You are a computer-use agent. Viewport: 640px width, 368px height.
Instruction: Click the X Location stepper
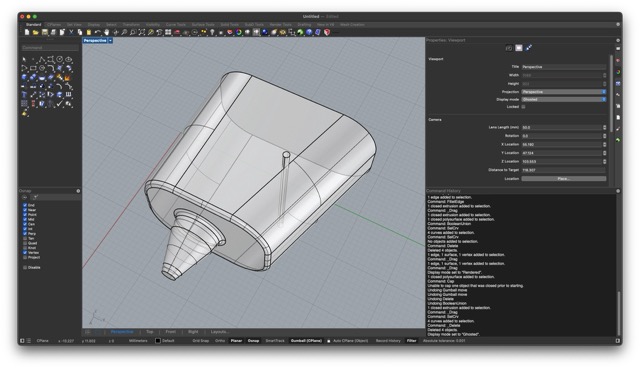pos(604,144)
